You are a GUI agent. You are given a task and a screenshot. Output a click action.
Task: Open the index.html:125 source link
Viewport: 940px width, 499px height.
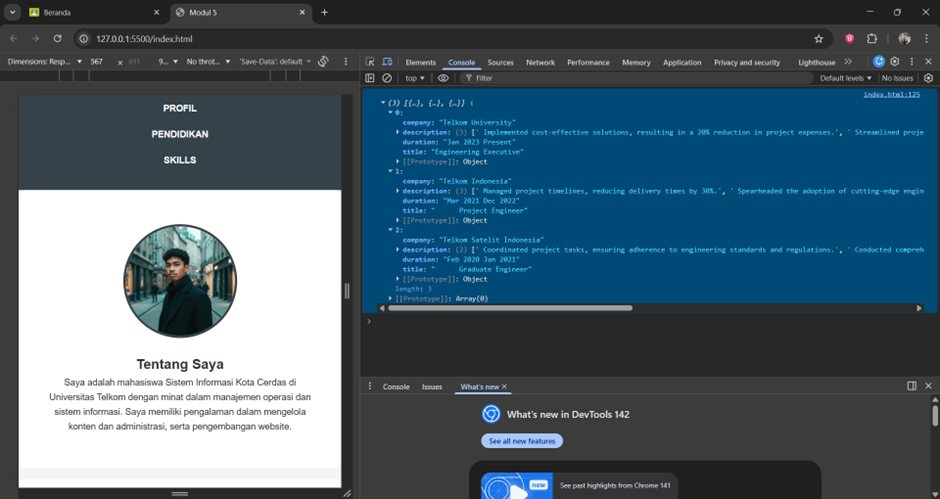coord(891,94)
